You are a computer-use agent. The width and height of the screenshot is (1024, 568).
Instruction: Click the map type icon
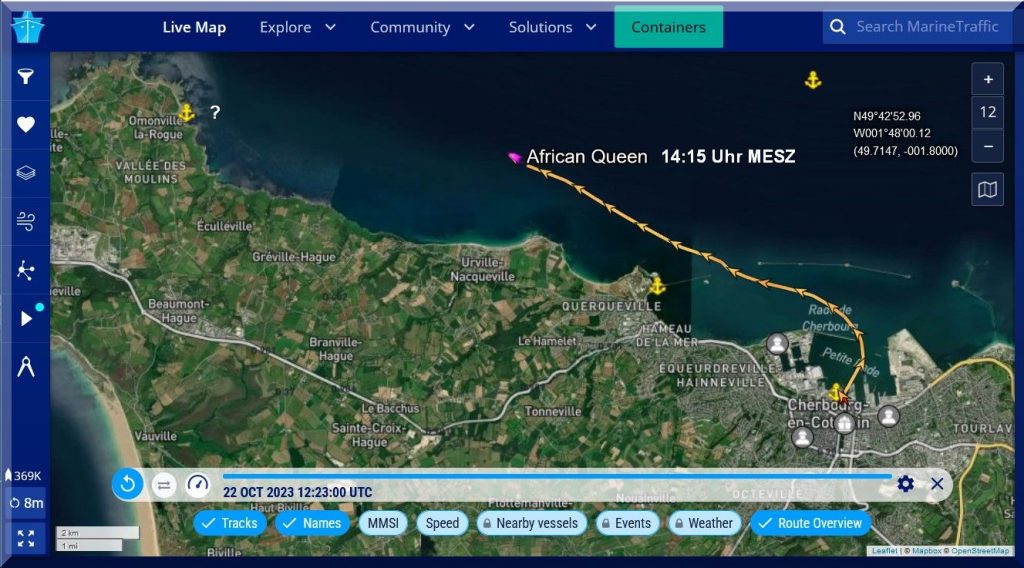987,189
